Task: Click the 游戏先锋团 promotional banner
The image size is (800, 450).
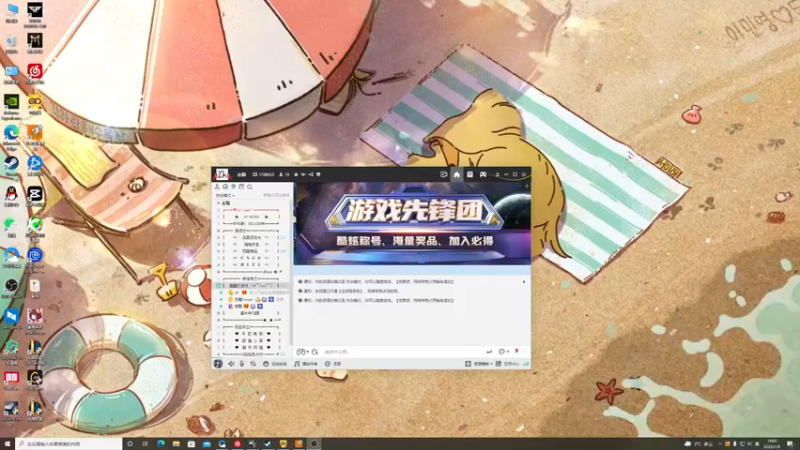Action: (412, 223)
